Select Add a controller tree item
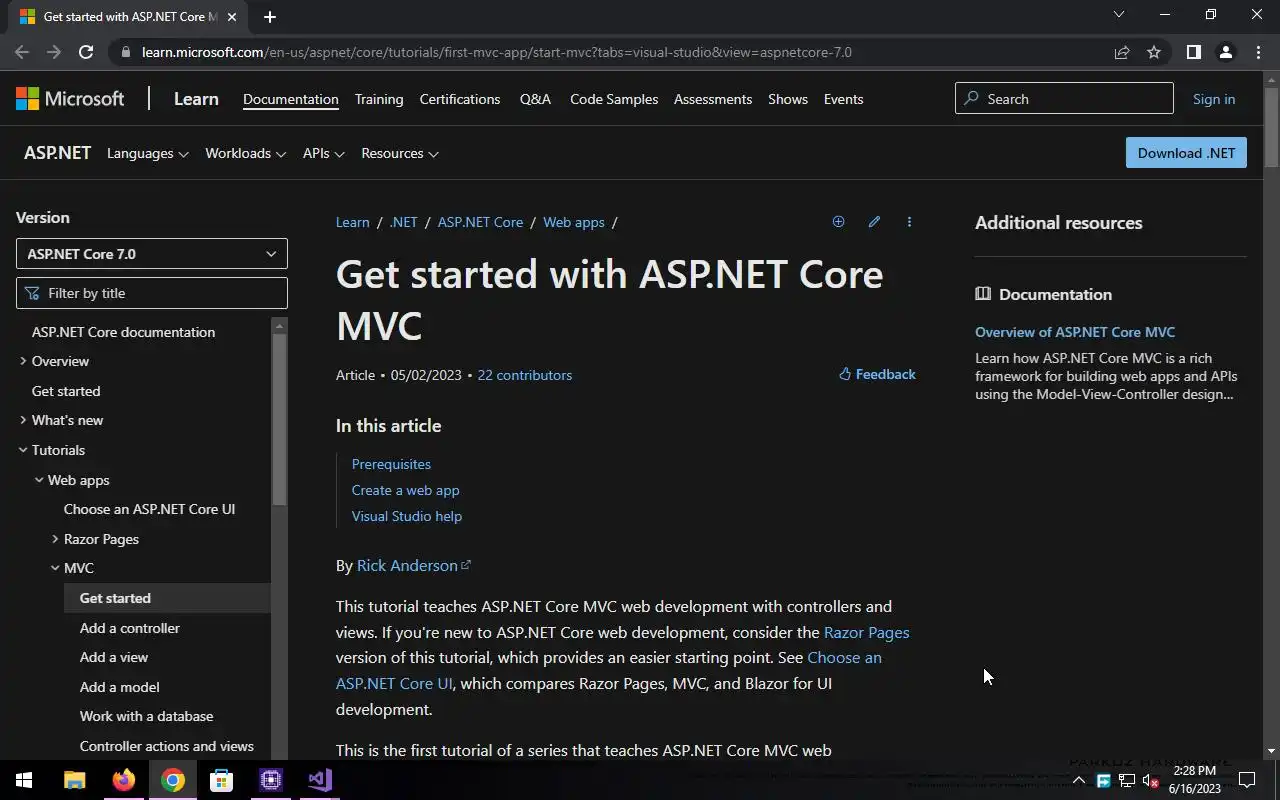1280x800 pixels. [x=130, y=628]
